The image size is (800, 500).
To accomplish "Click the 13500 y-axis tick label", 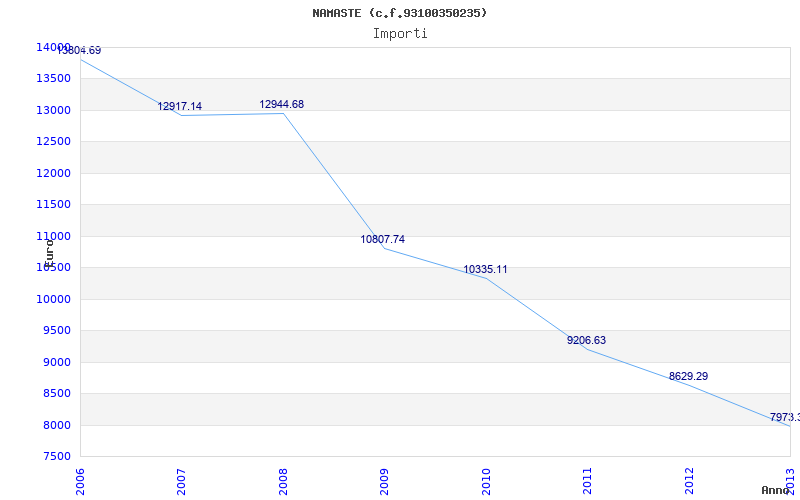I will click(x=53, y=79).
